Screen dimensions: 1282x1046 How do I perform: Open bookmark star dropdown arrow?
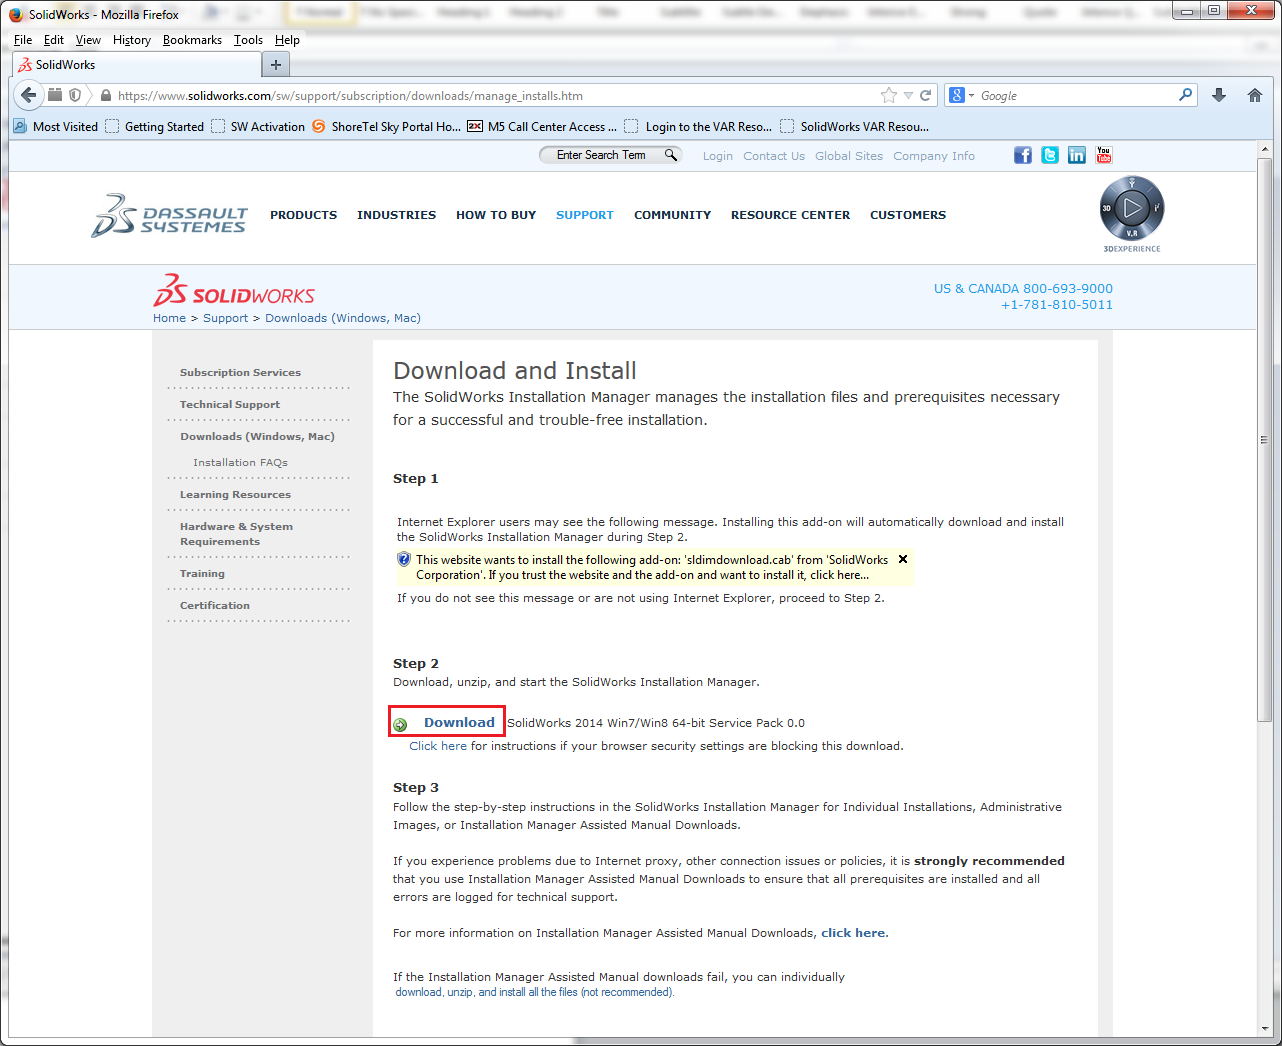pos(908,96)
